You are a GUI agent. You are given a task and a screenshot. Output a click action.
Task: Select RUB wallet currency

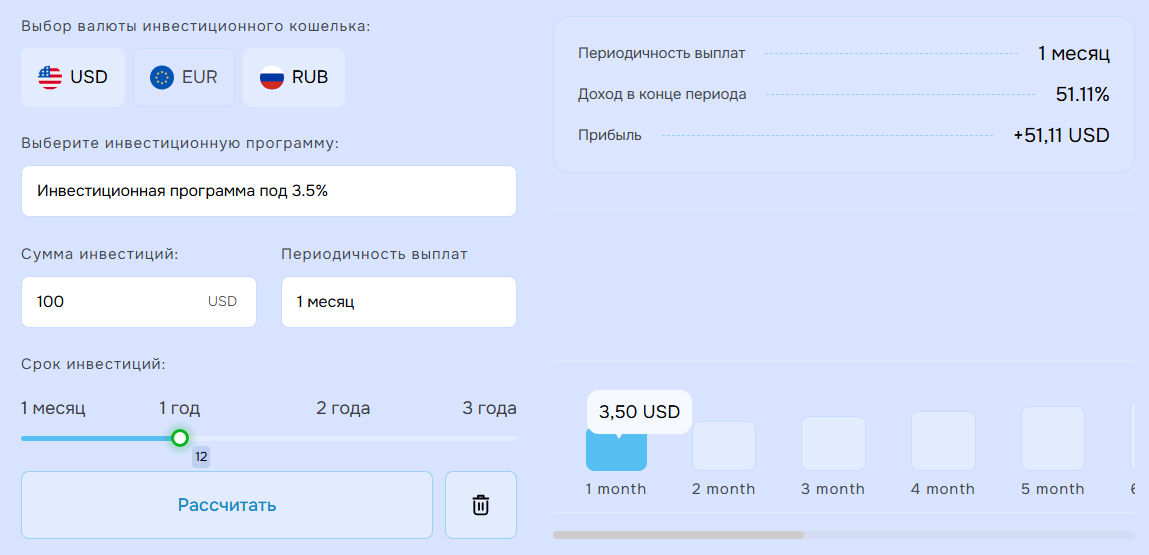click(294, 77)
